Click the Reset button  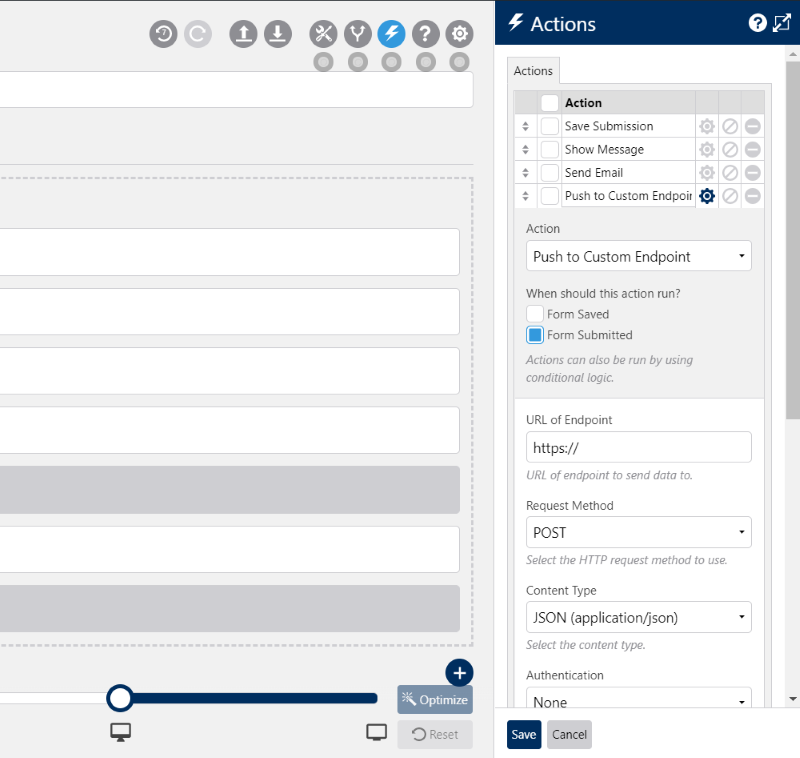(x=435, y=735)
